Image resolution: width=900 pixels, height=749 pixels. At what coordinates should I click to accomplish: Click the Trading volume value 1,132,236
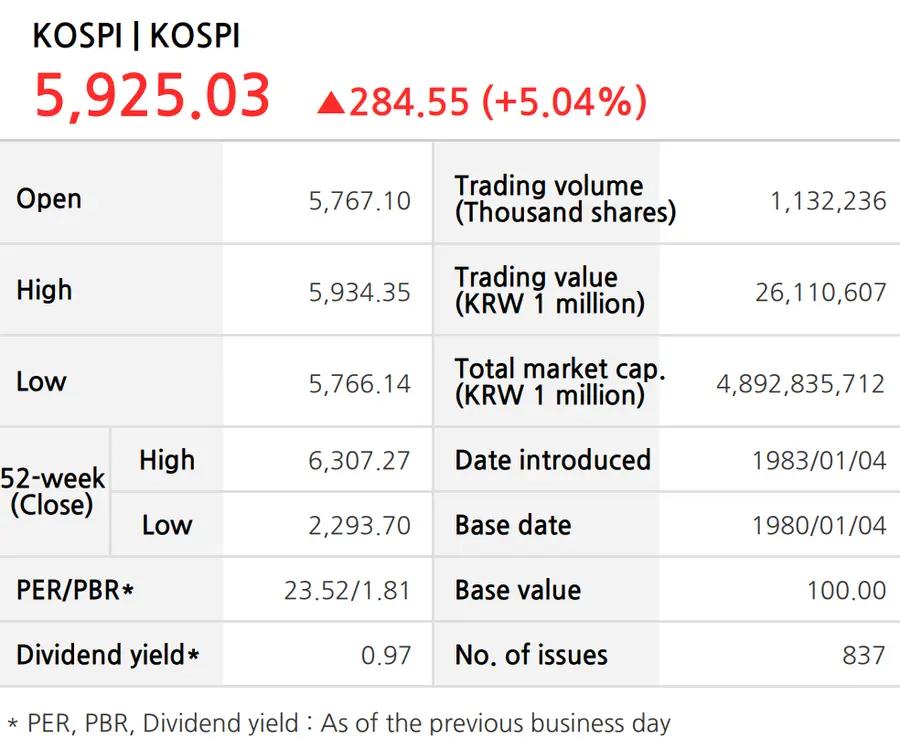(x=828, y=201)
